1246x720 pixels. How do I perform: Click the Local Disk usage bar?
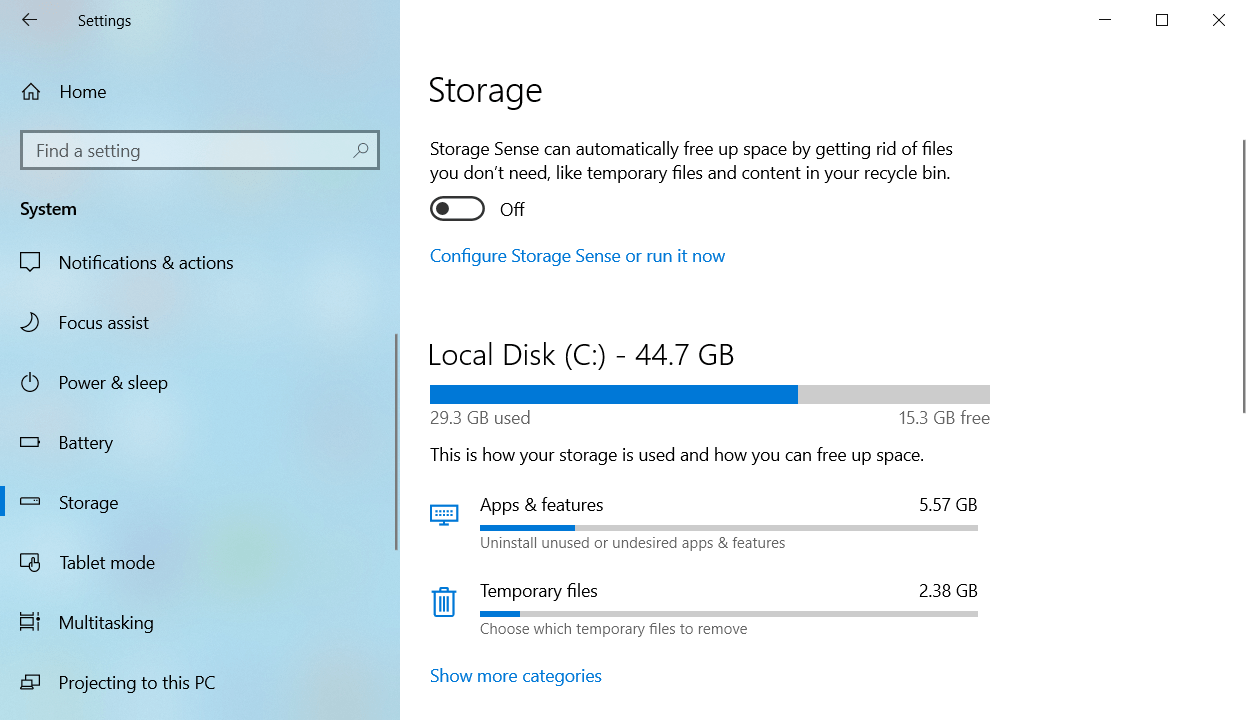click(709, 394)
